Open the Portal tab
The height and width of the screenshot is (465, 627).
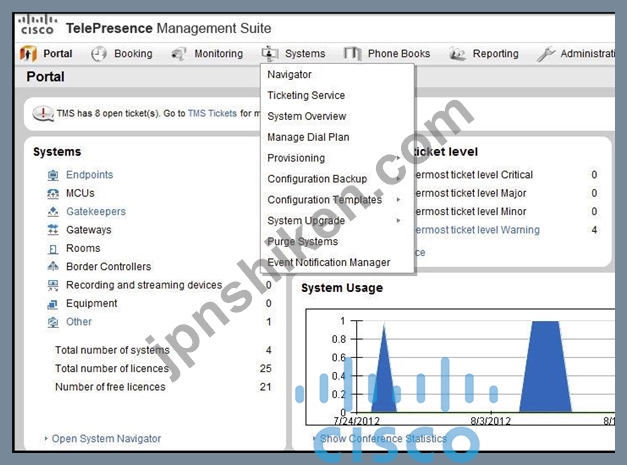pos(58,54)
